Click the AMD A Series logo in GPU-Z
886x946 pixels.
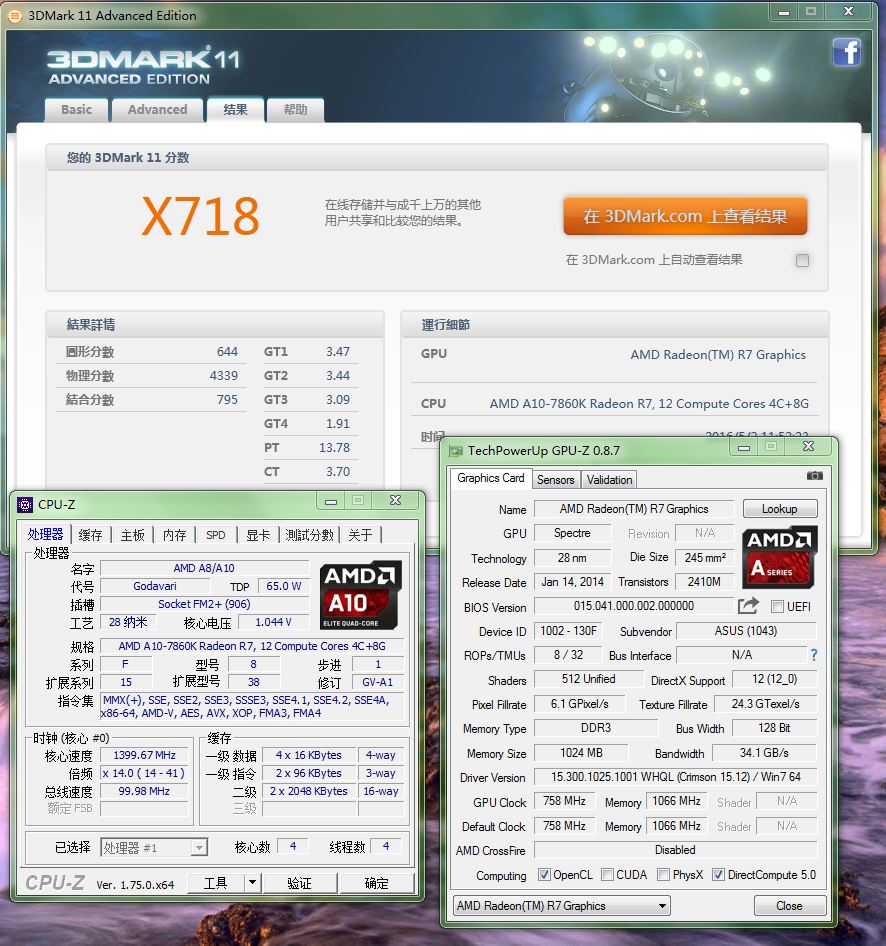click(779, 556)
